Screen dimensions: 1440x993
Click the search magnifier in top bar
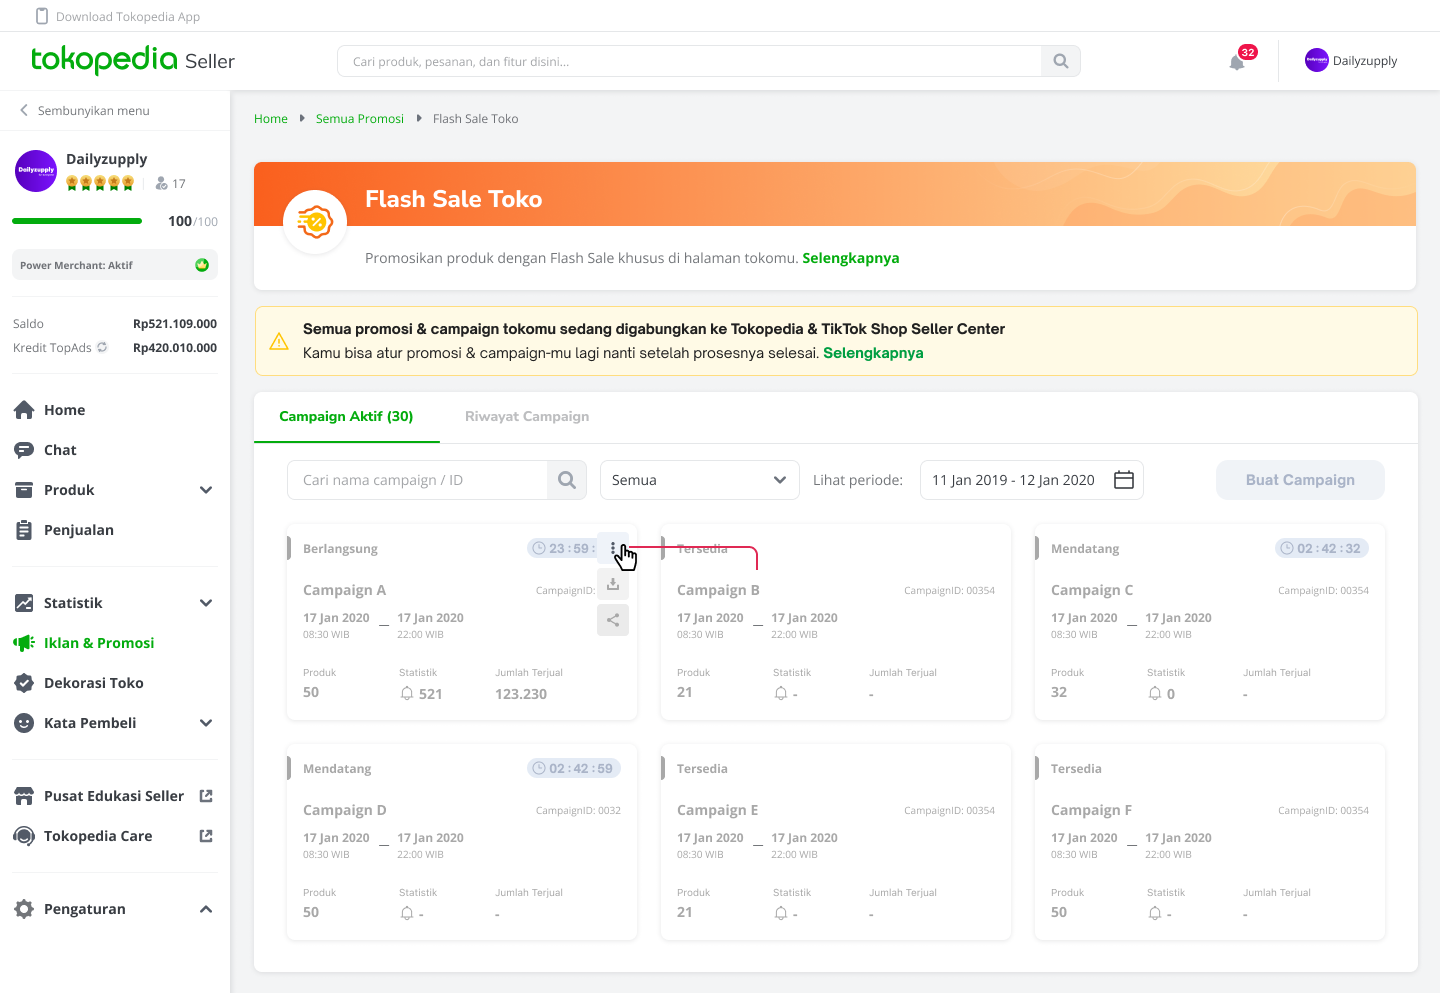1060,61
